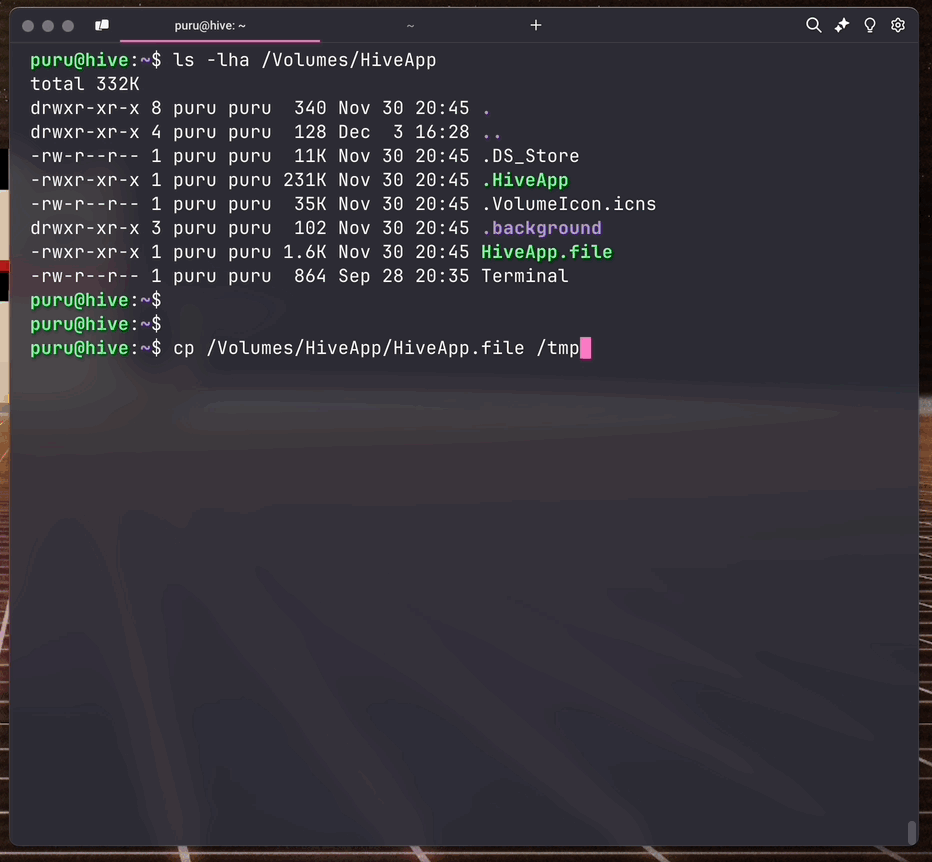The width and height of the screenshot is (932, 862).
Task: Click the .VolumeIcon.icns file name
Action: [569, 204]
